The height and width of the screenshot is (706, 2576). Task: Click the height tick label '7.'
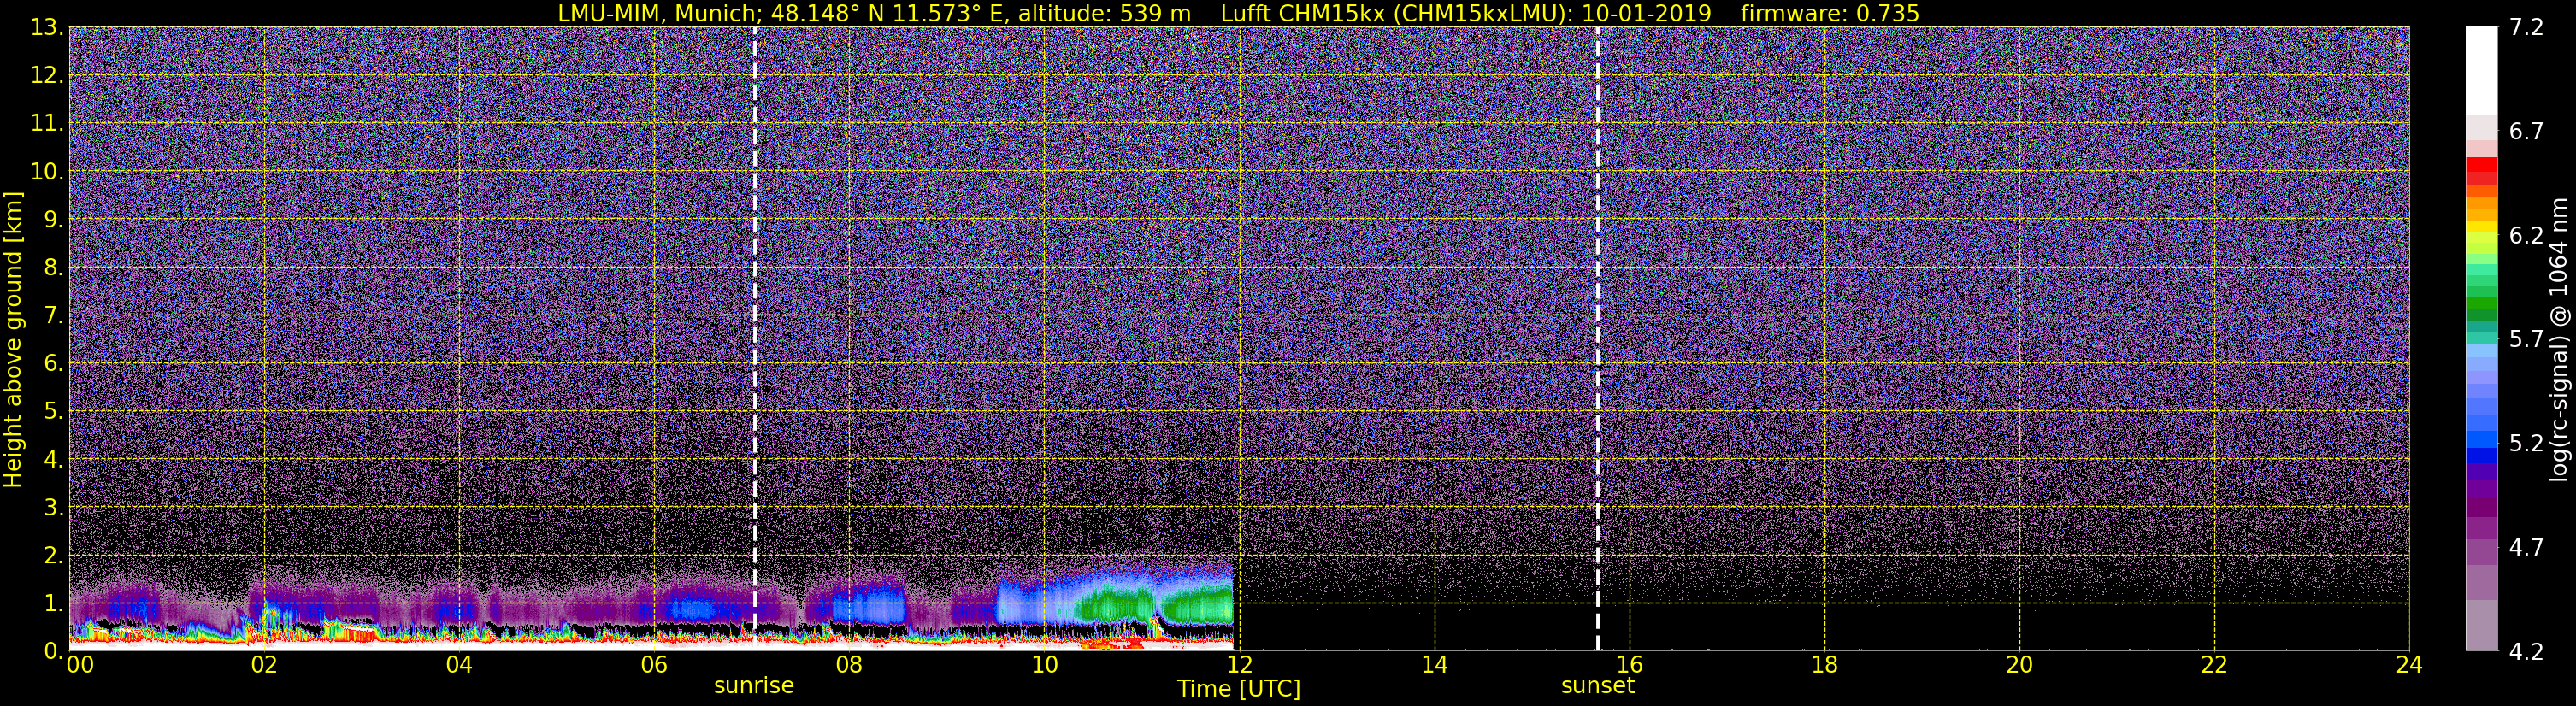(x=54, y=315)
